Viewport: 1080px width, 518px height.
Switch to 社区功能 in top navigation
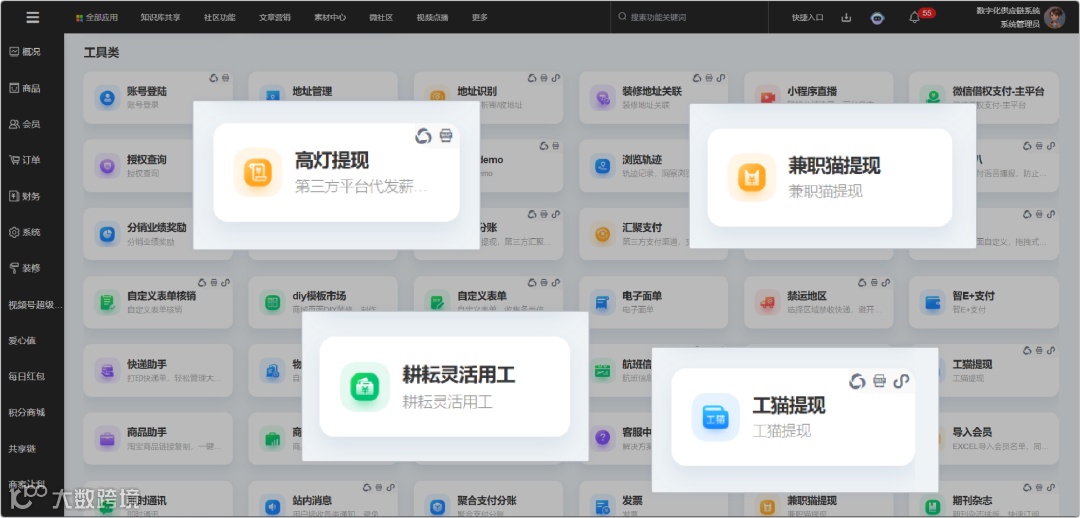click(220, 17)
